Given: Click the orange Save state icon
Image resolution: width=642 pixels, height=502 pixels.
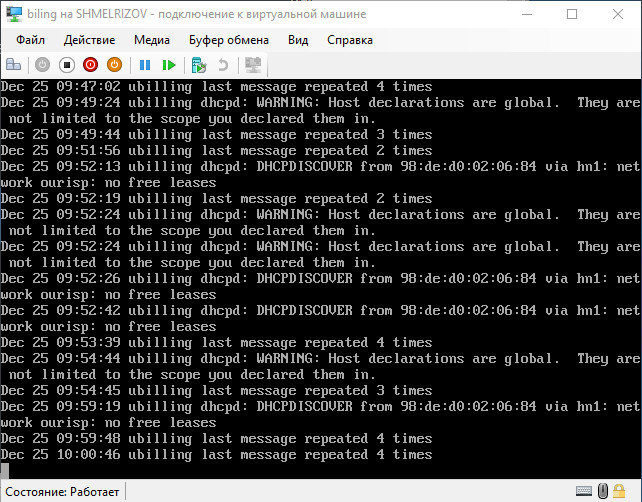Looking at the screenshot, I should pyautogui.click(x=114, y=65).
